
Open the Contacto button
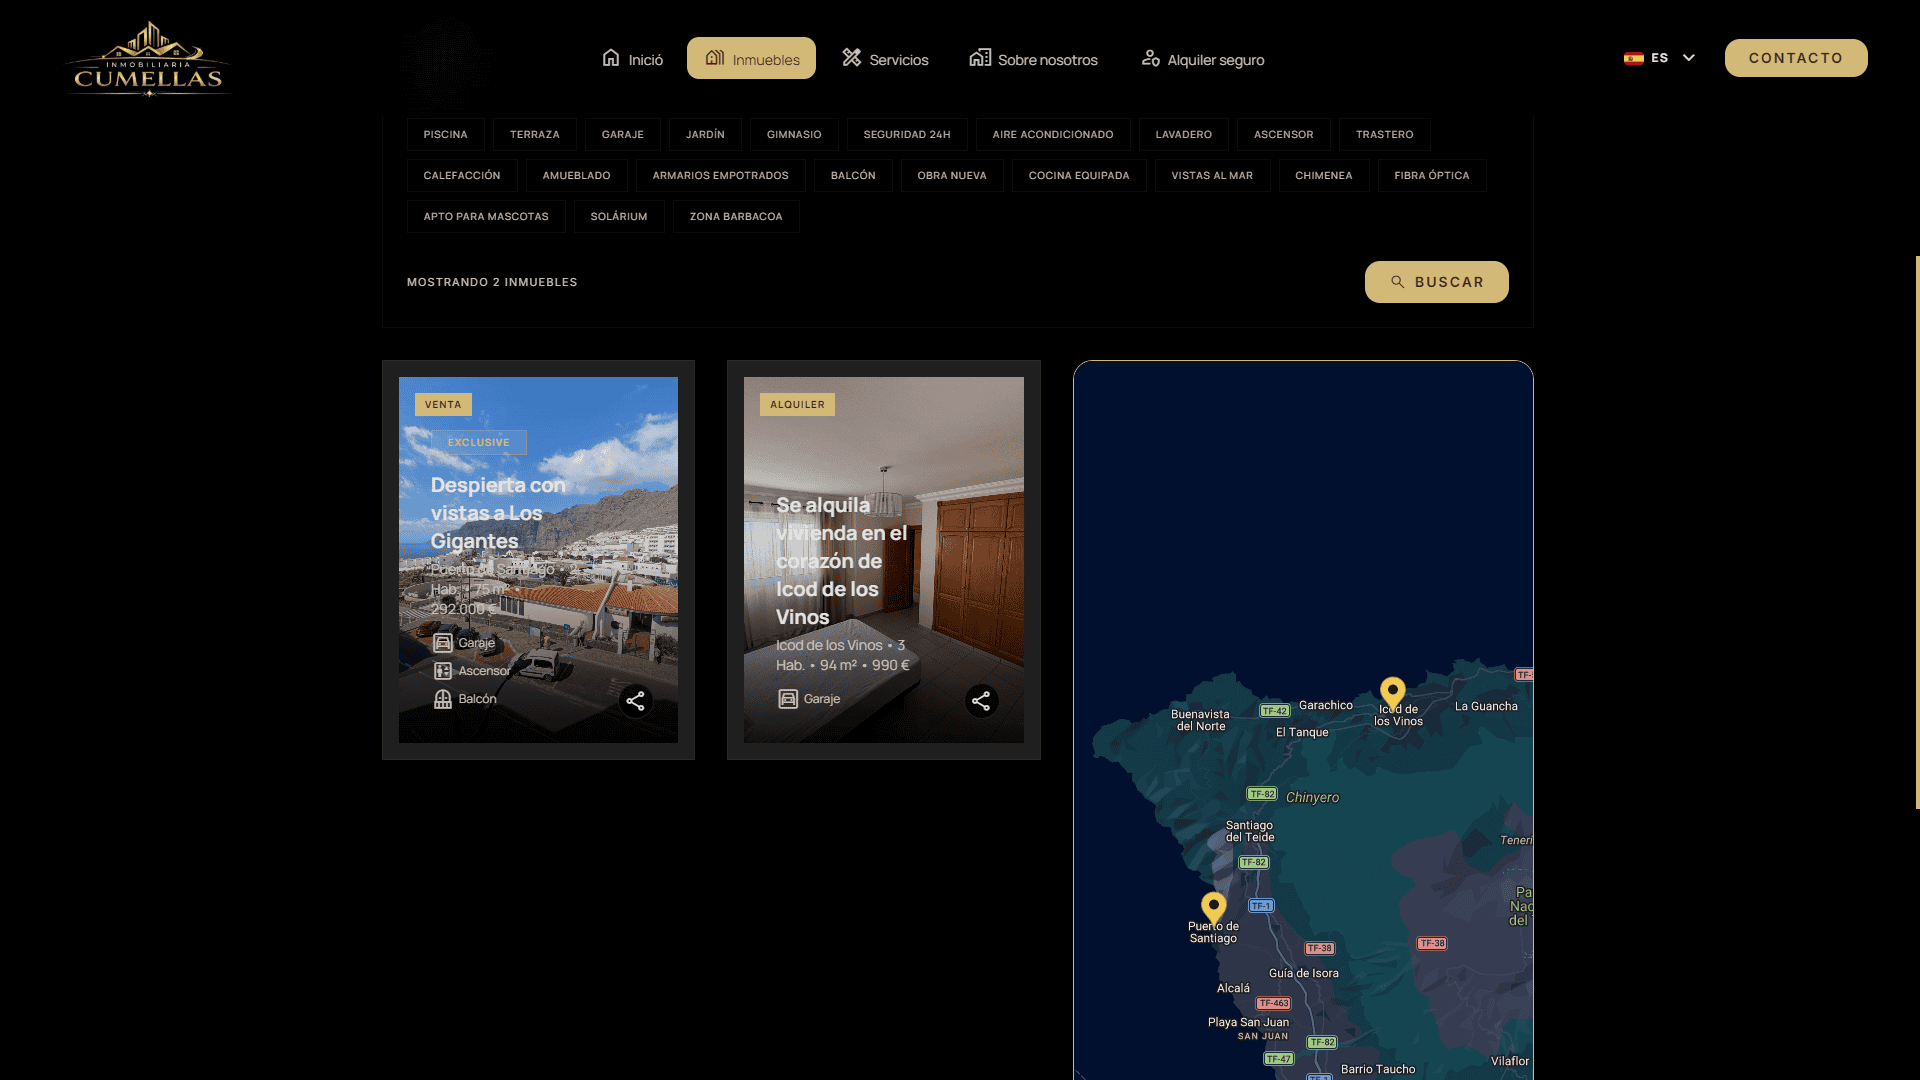pos(1796,58)
